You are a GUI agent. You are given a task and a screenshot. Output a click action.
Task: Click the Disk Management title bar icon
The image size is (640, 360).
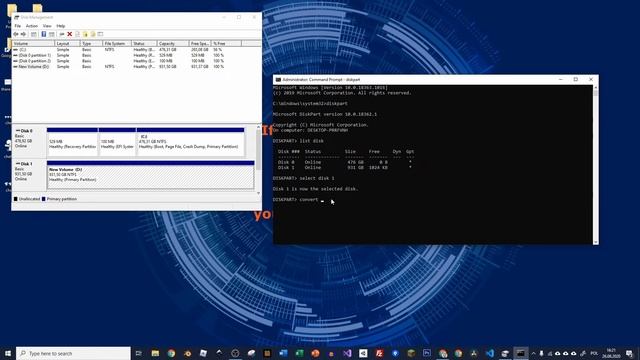(x=17, y=17)
